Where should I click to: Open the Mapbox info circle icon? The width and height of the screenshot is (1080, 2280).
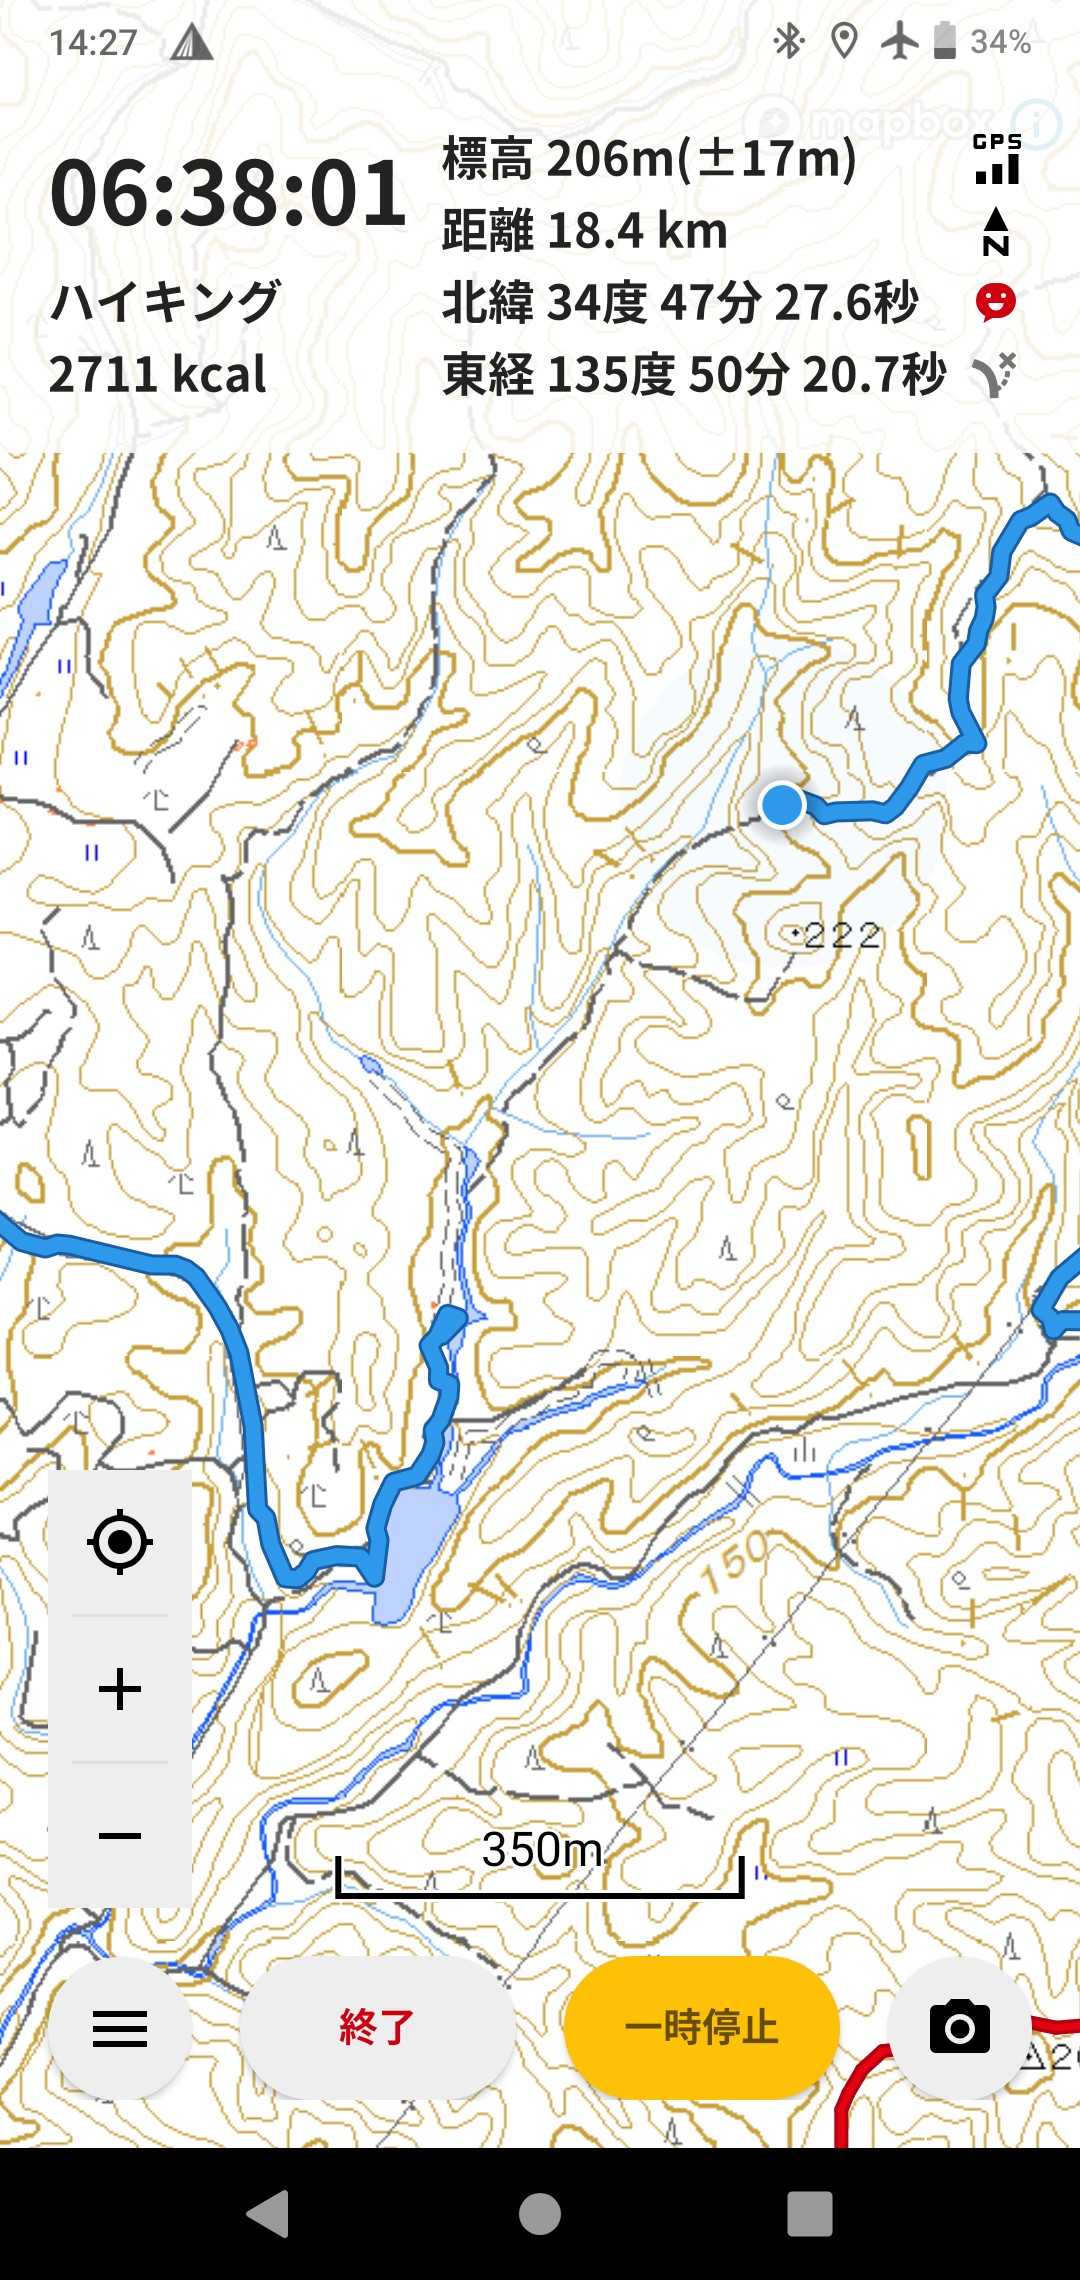coord(1036,123)
